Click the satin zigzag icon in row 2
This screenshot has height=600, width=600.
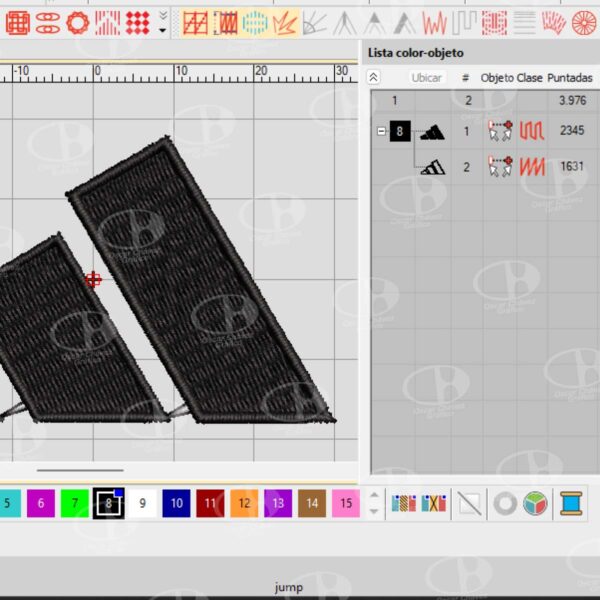(532, 167)
